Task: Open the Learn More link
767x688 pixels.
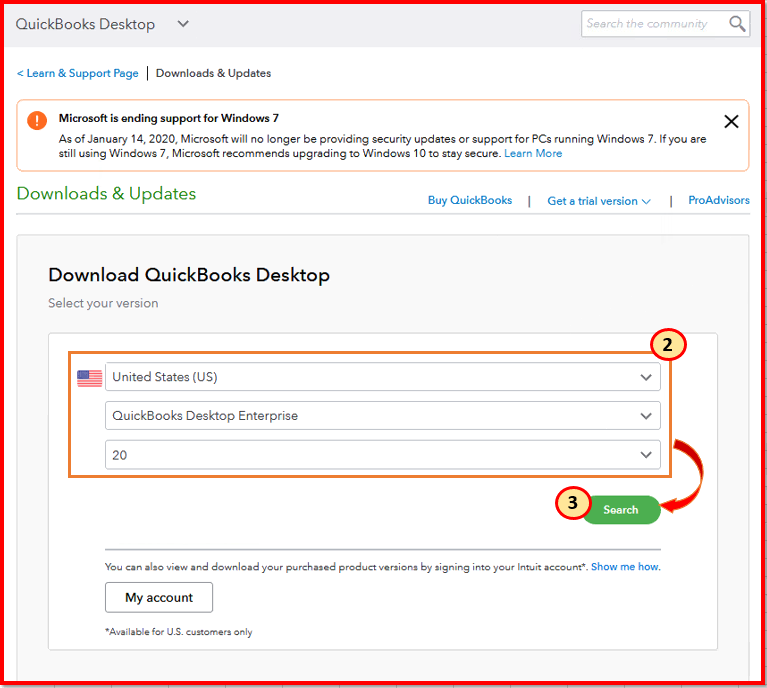Action: [x=533, y=154]
